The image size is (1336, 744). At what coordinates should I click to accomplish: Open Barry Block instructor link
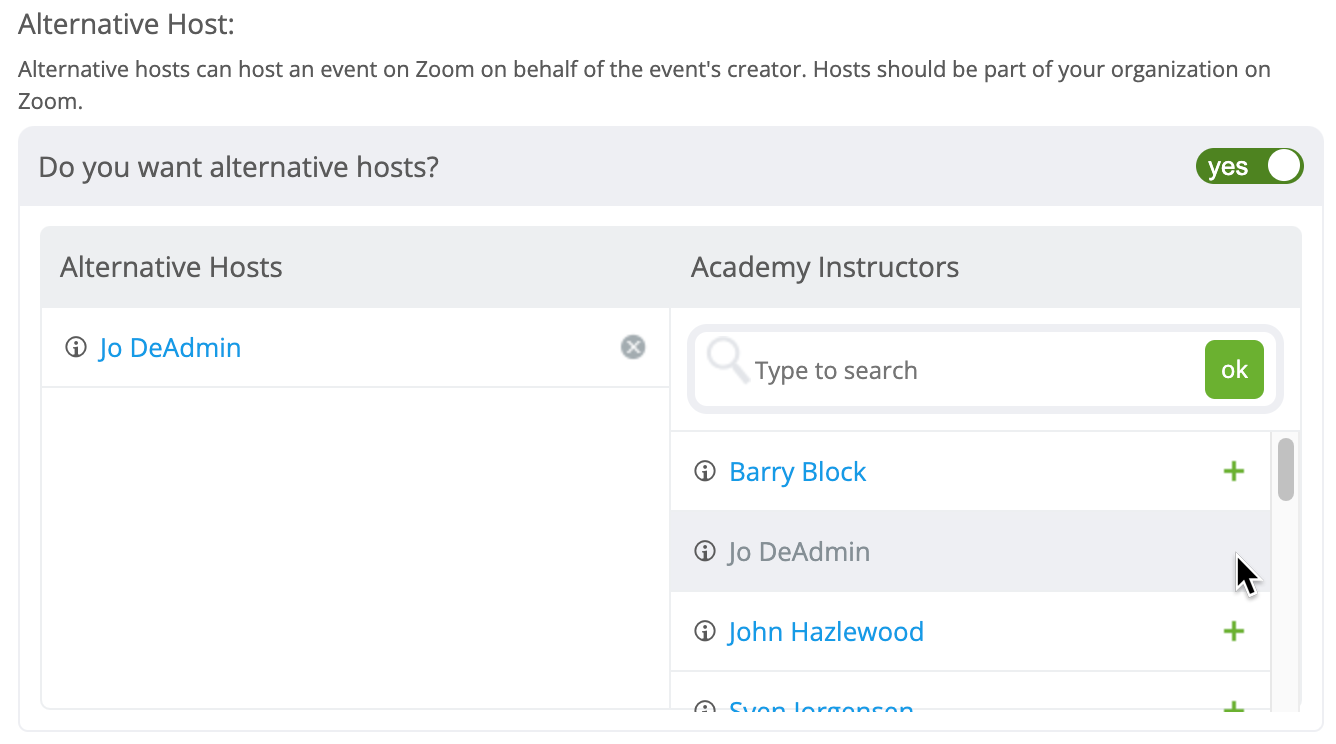click(798, 471)
